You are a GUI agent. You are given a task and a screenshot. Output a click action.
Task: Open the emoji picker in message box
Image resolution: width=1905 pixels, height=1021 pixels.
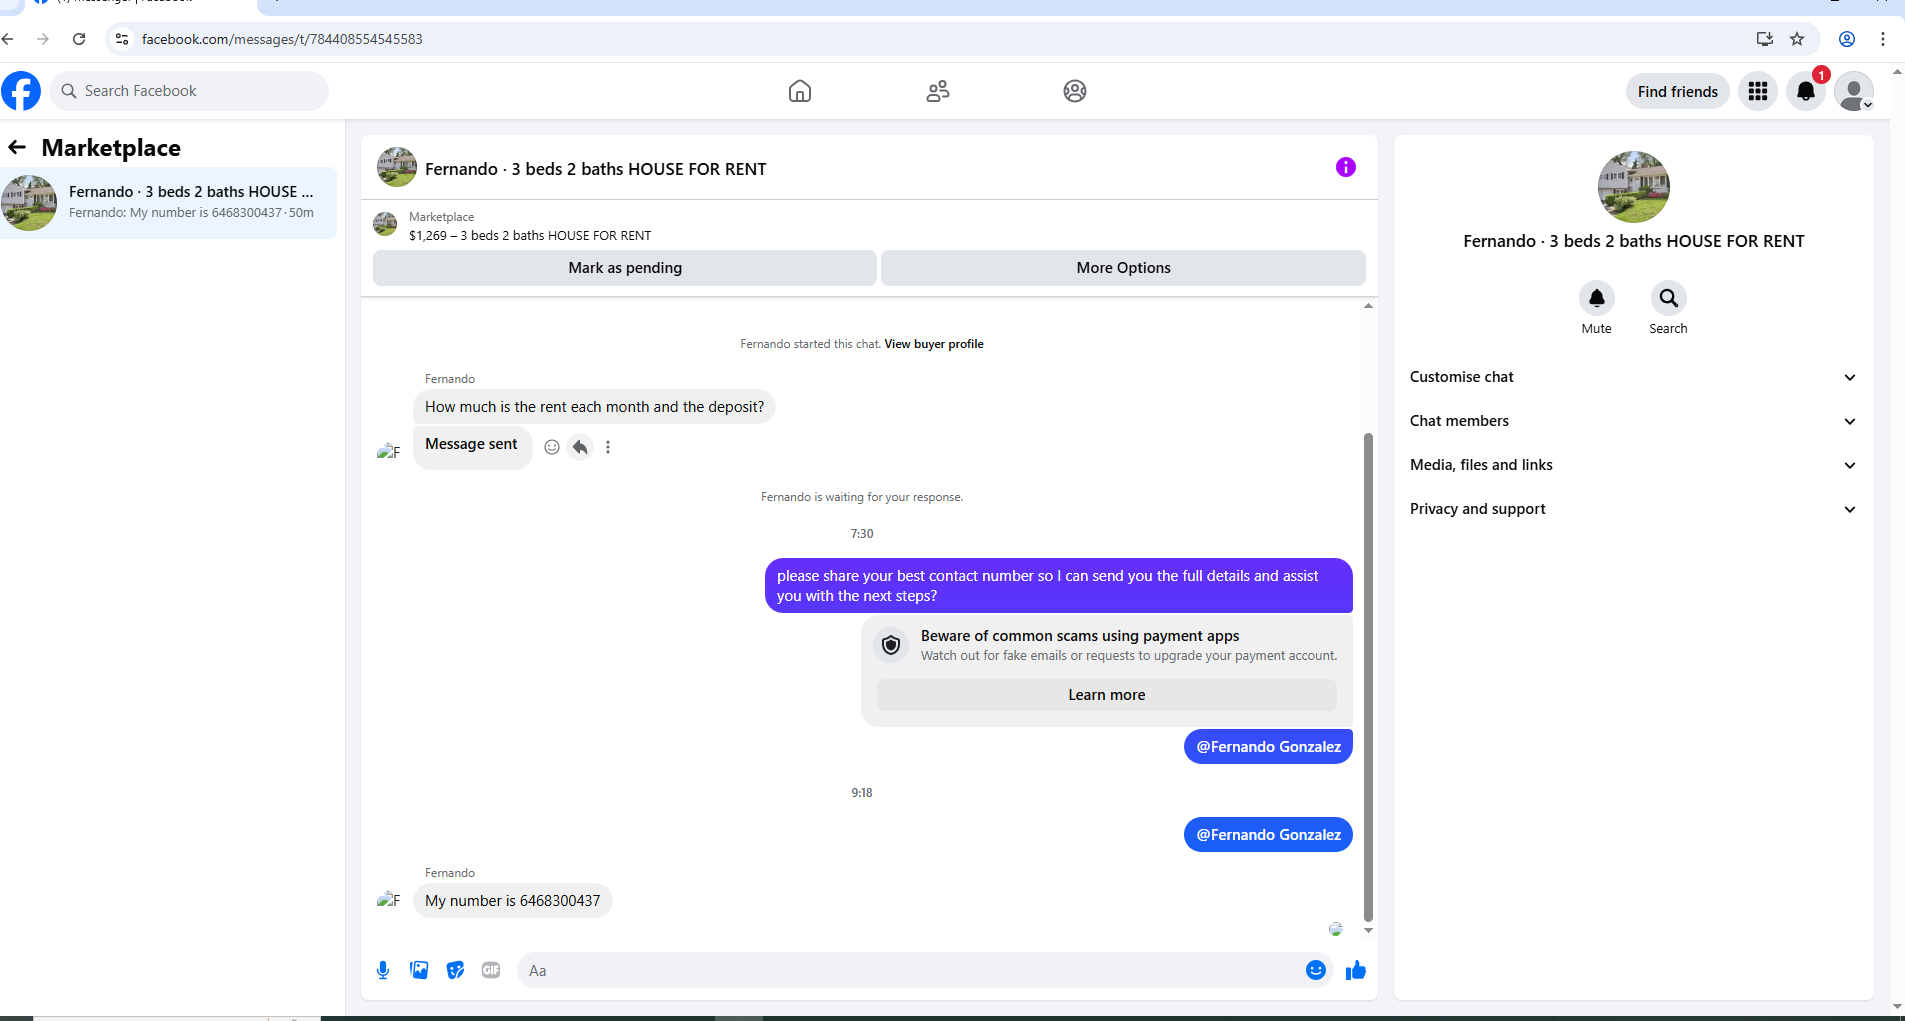(1316, 970)
